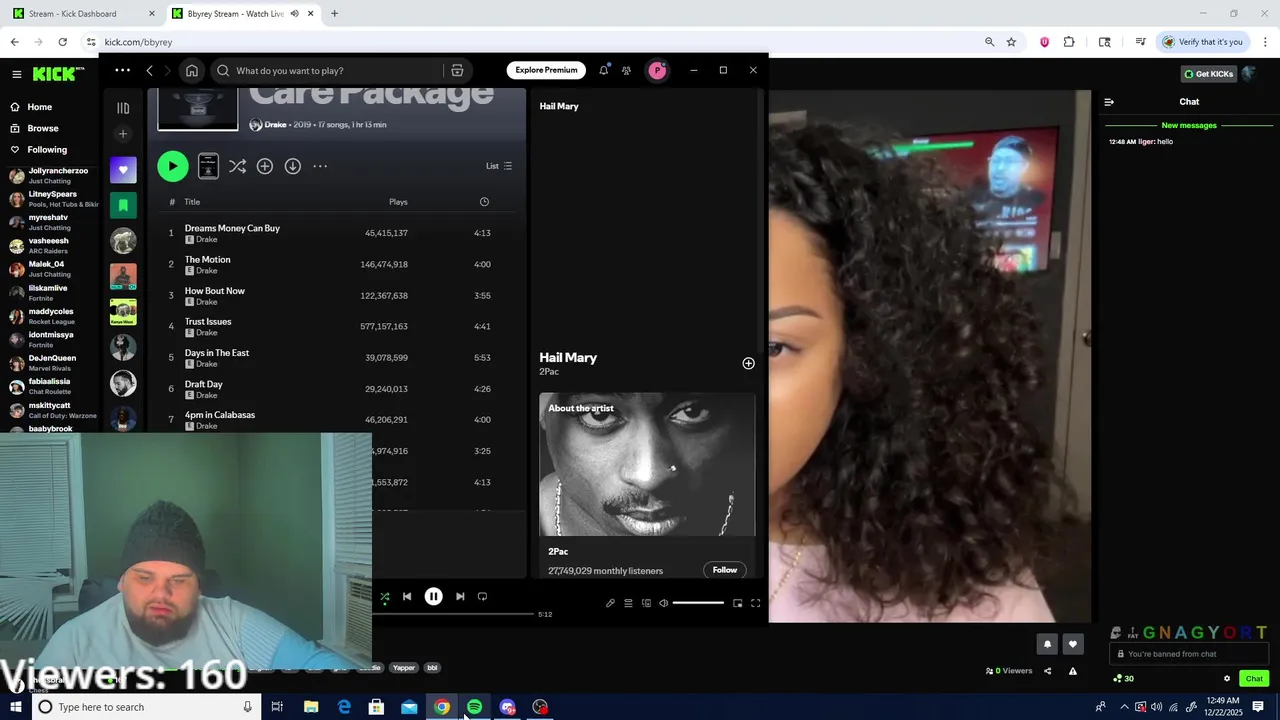
Task: Click the Get KICKs button
Action: point(1208,74)
